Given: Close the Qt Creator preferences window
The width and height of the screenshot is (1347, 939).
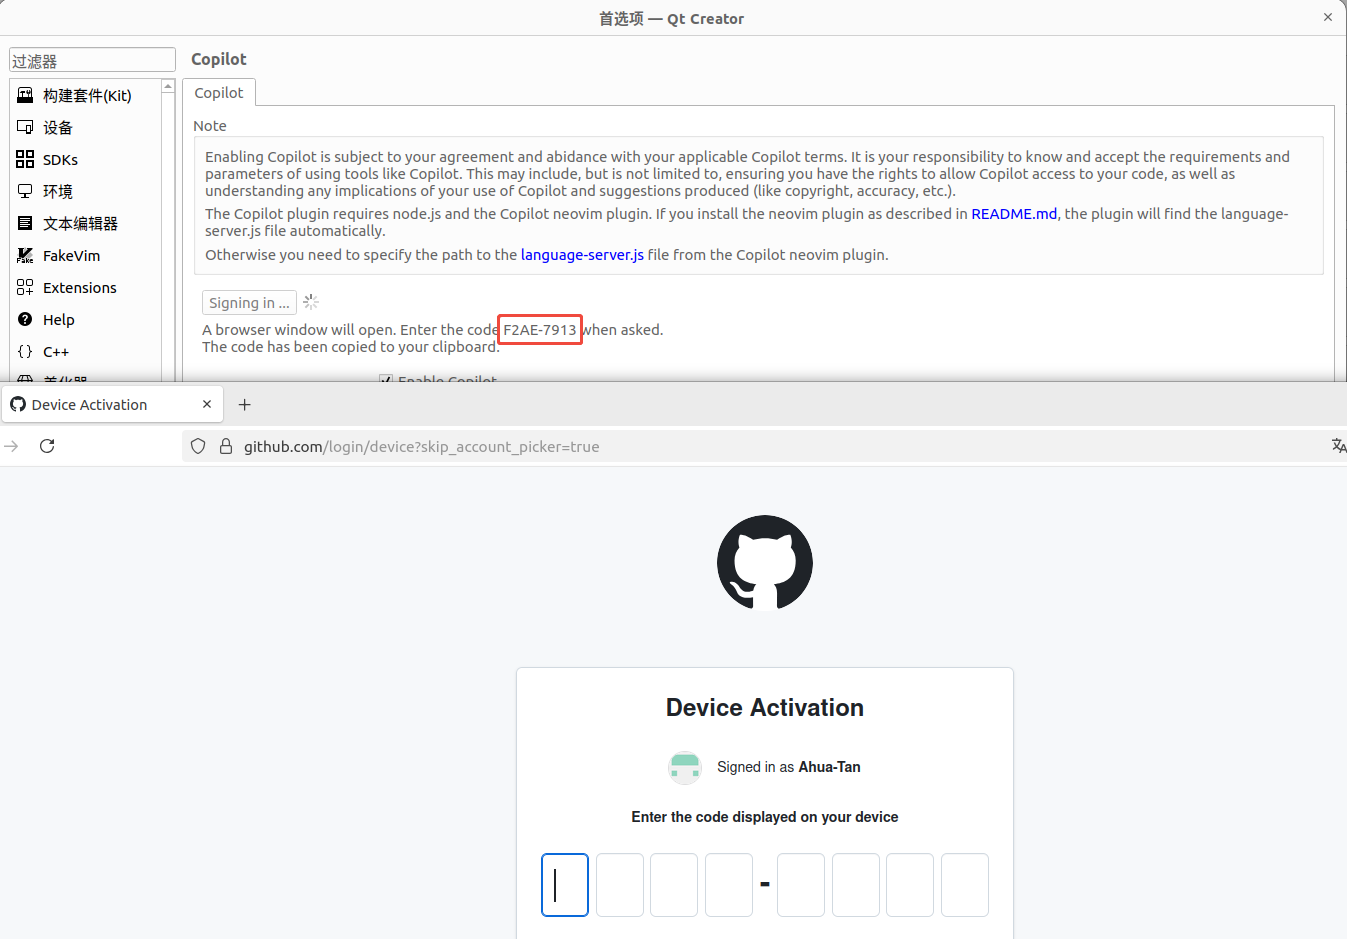Looking at the screenshot, I should click(1328, 17).
